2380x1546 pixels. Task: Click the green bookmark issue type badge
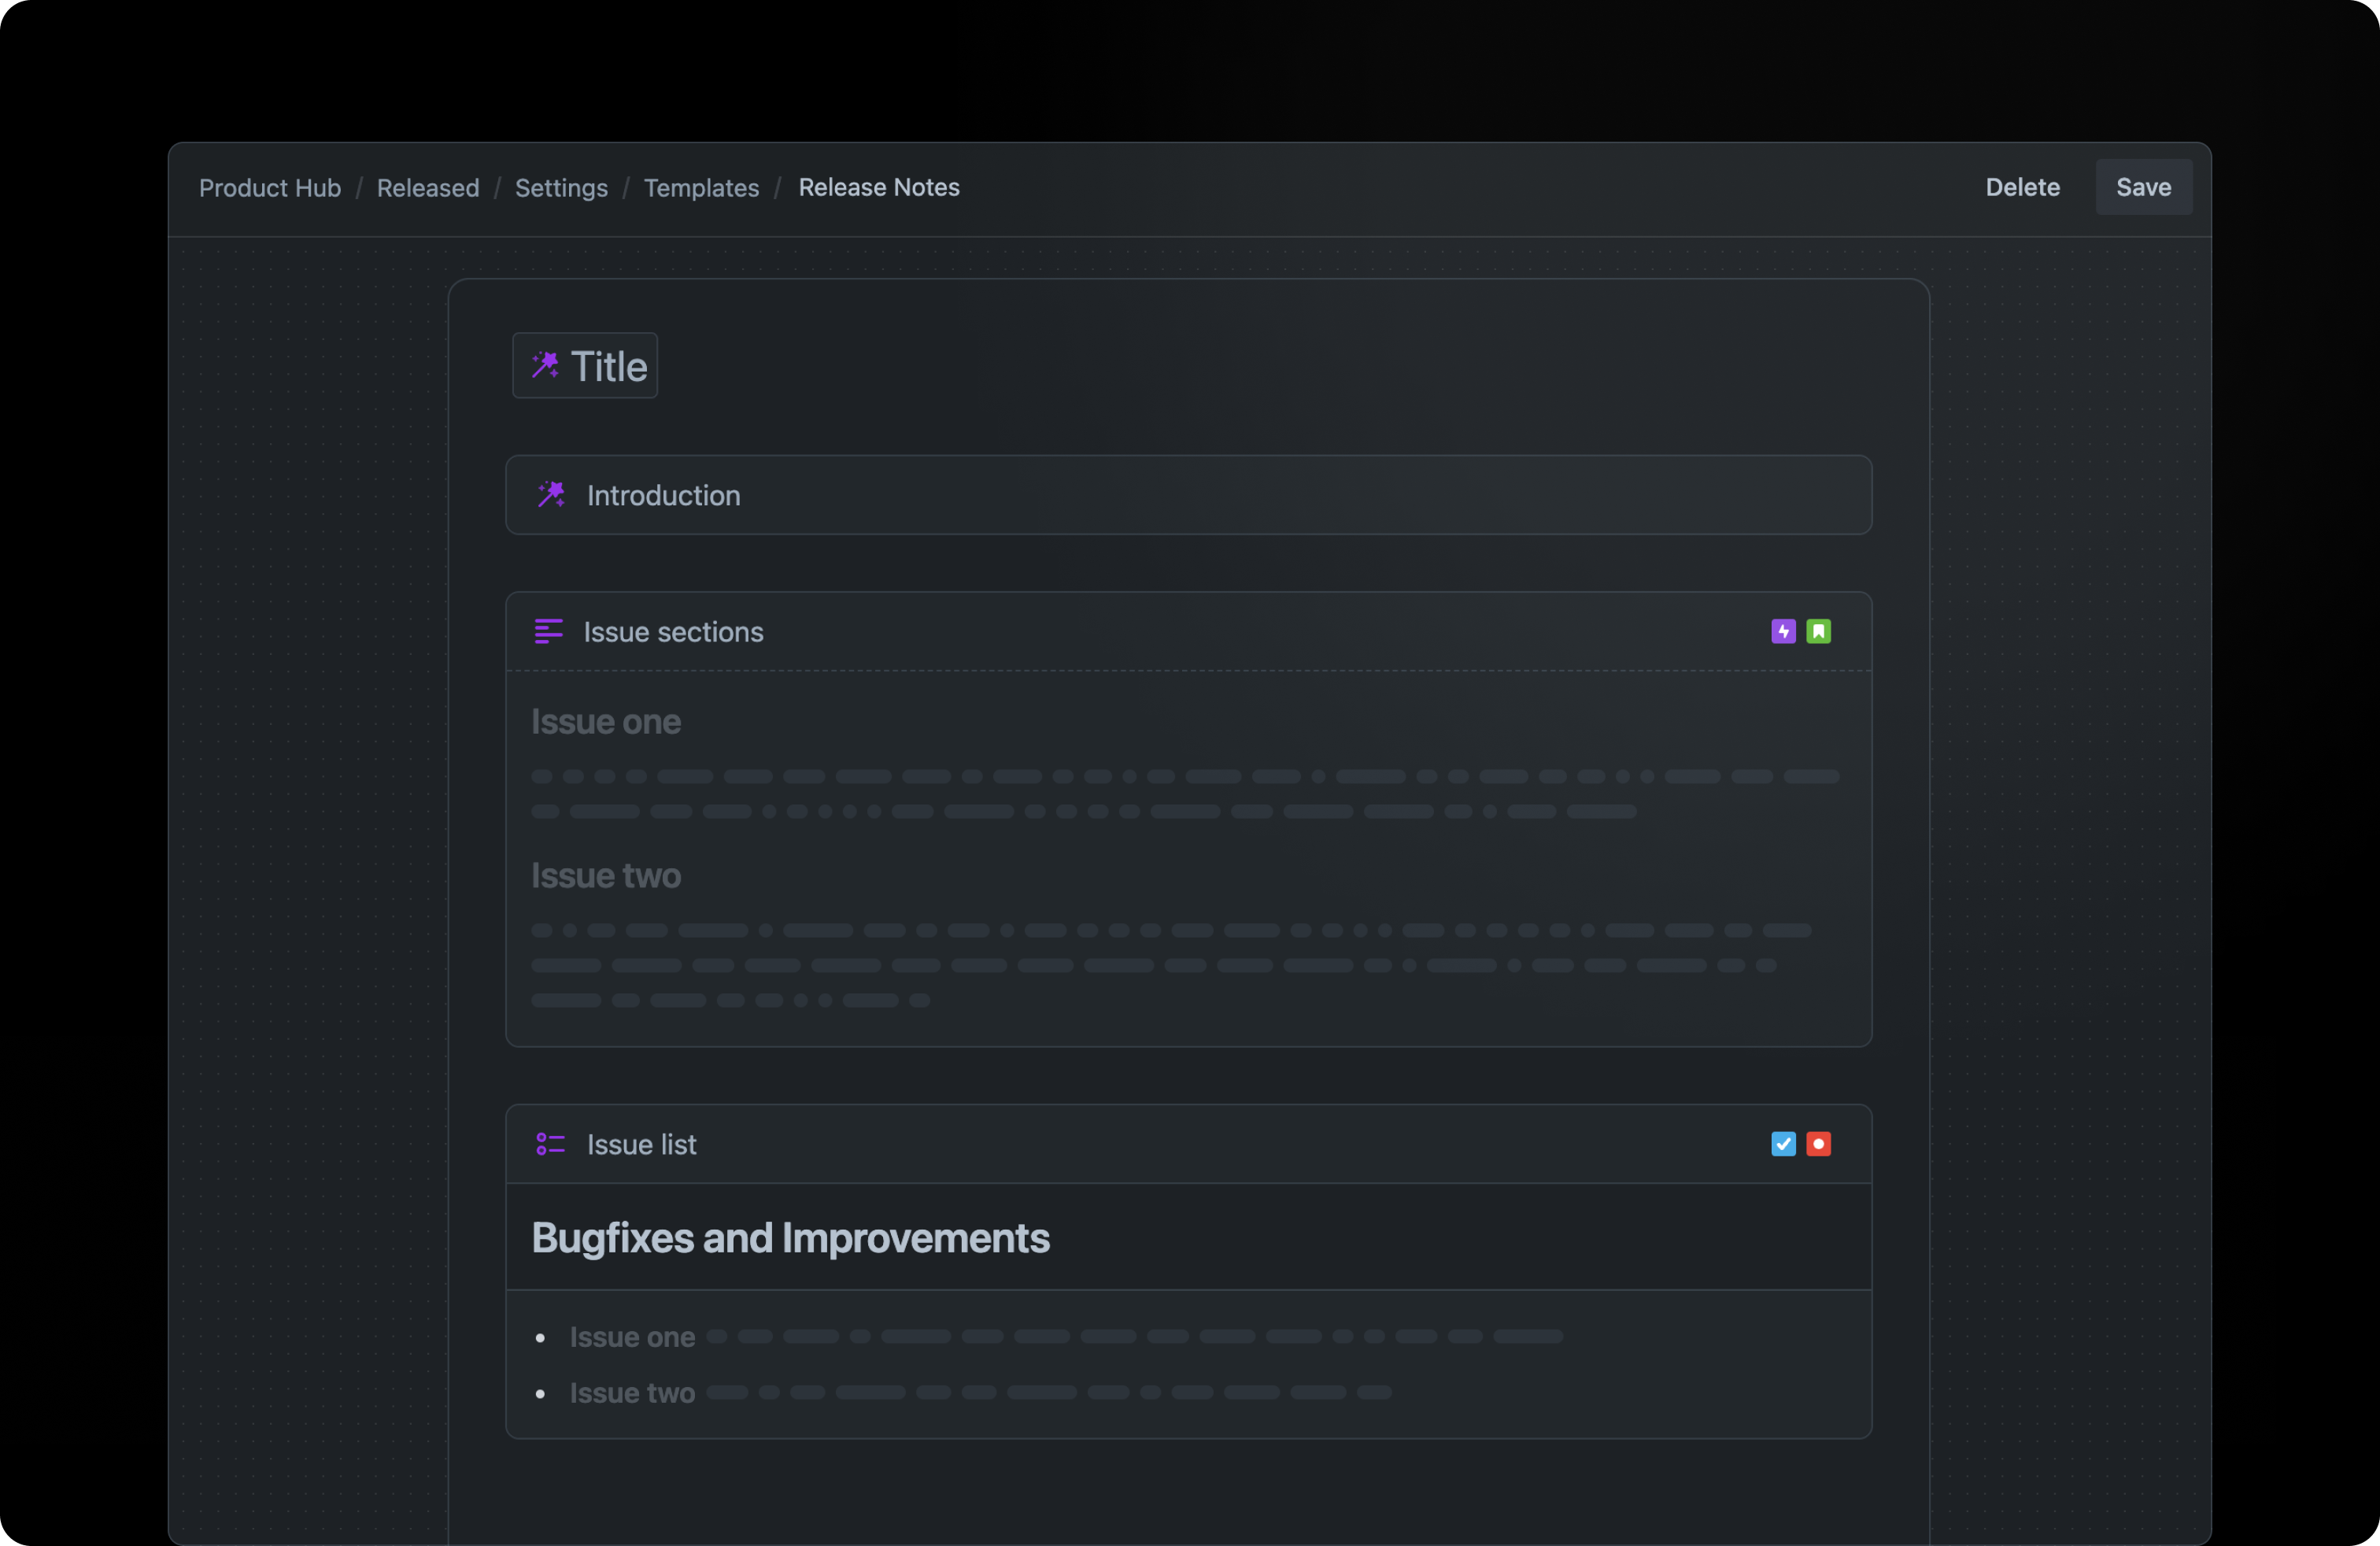tap(1818, 631)
